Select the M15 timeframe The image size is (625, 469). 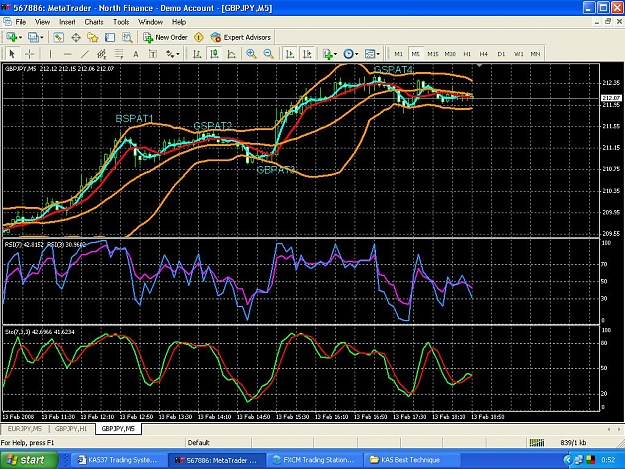(x=432, y=54)
